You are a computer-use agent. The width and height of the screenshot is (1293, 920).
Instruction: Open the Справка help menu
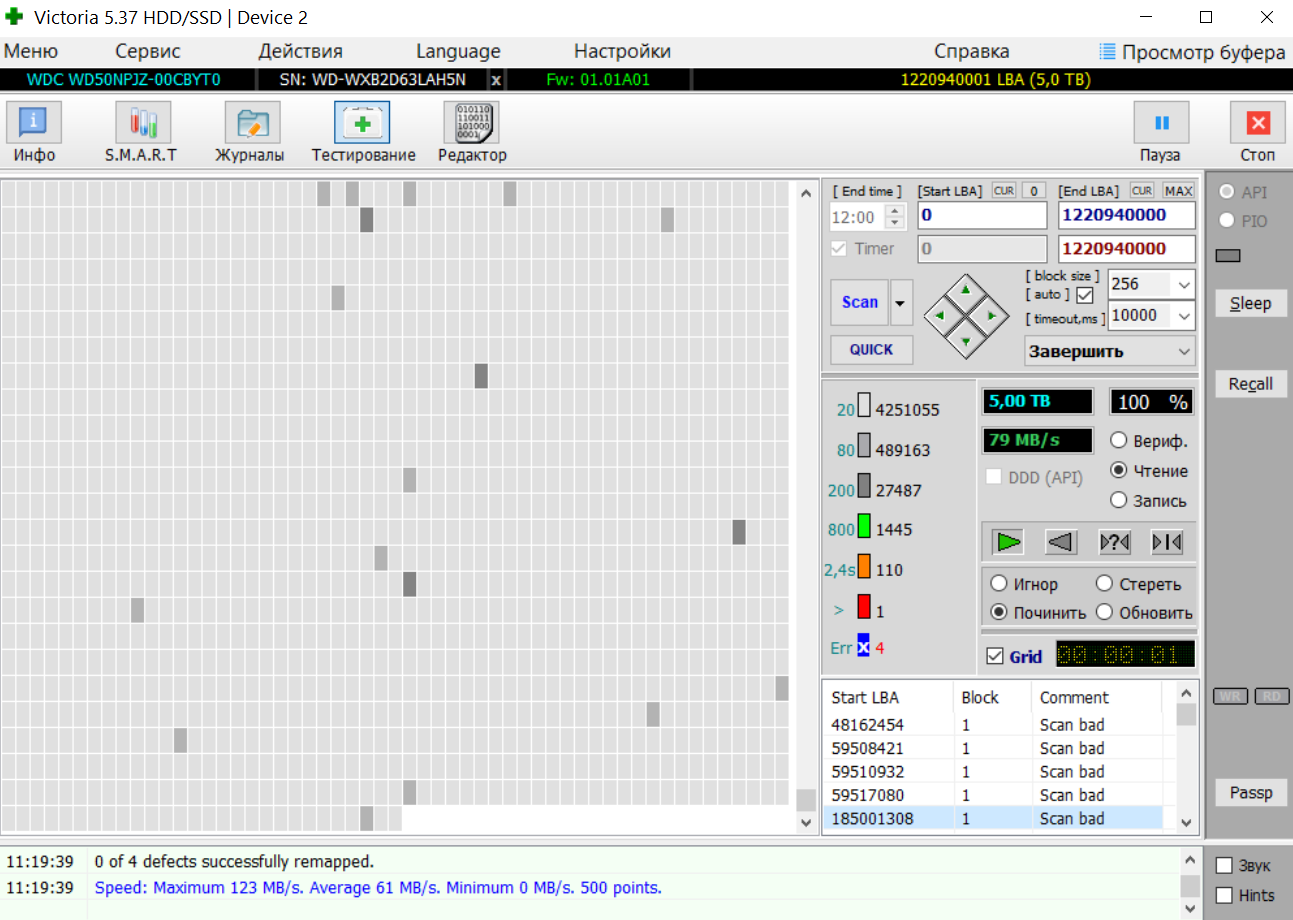point(971,51)
